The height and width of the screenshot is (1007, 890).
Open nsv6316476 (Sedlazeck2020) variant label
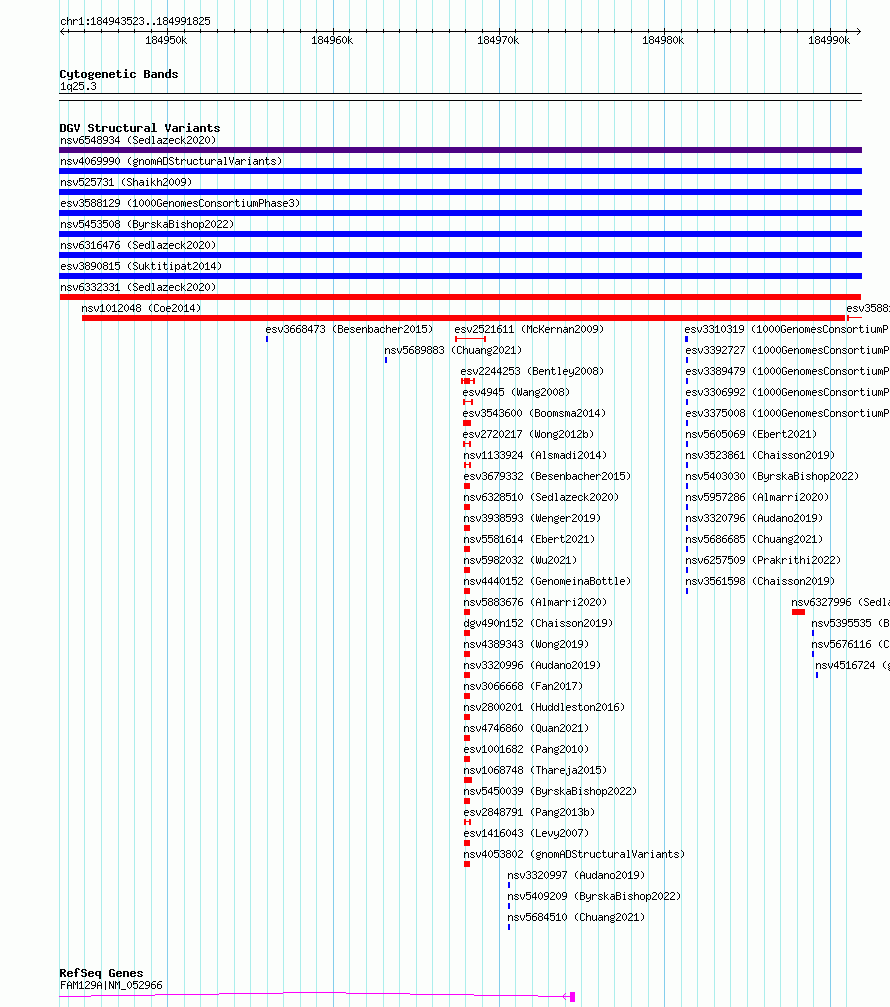tap(138, 245)
